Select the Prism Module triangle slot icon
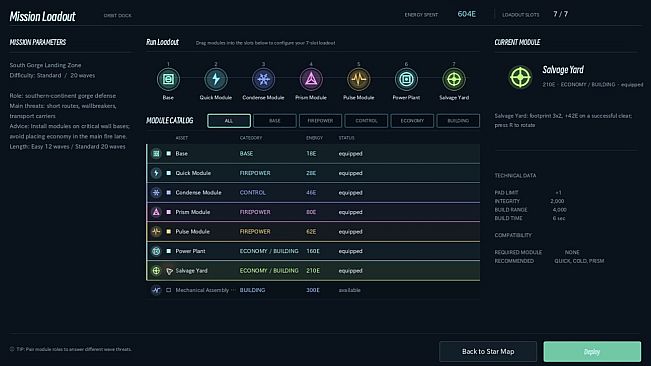 pos(311,79)
